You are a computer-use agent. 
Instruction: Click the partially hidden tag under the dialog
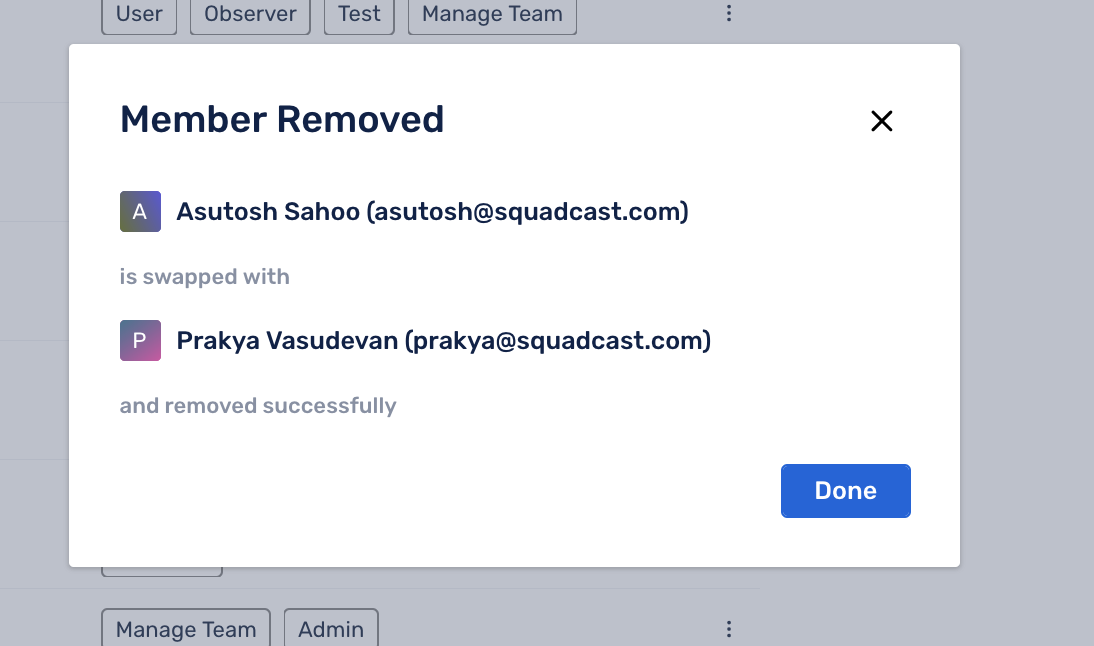pos(162,572)
